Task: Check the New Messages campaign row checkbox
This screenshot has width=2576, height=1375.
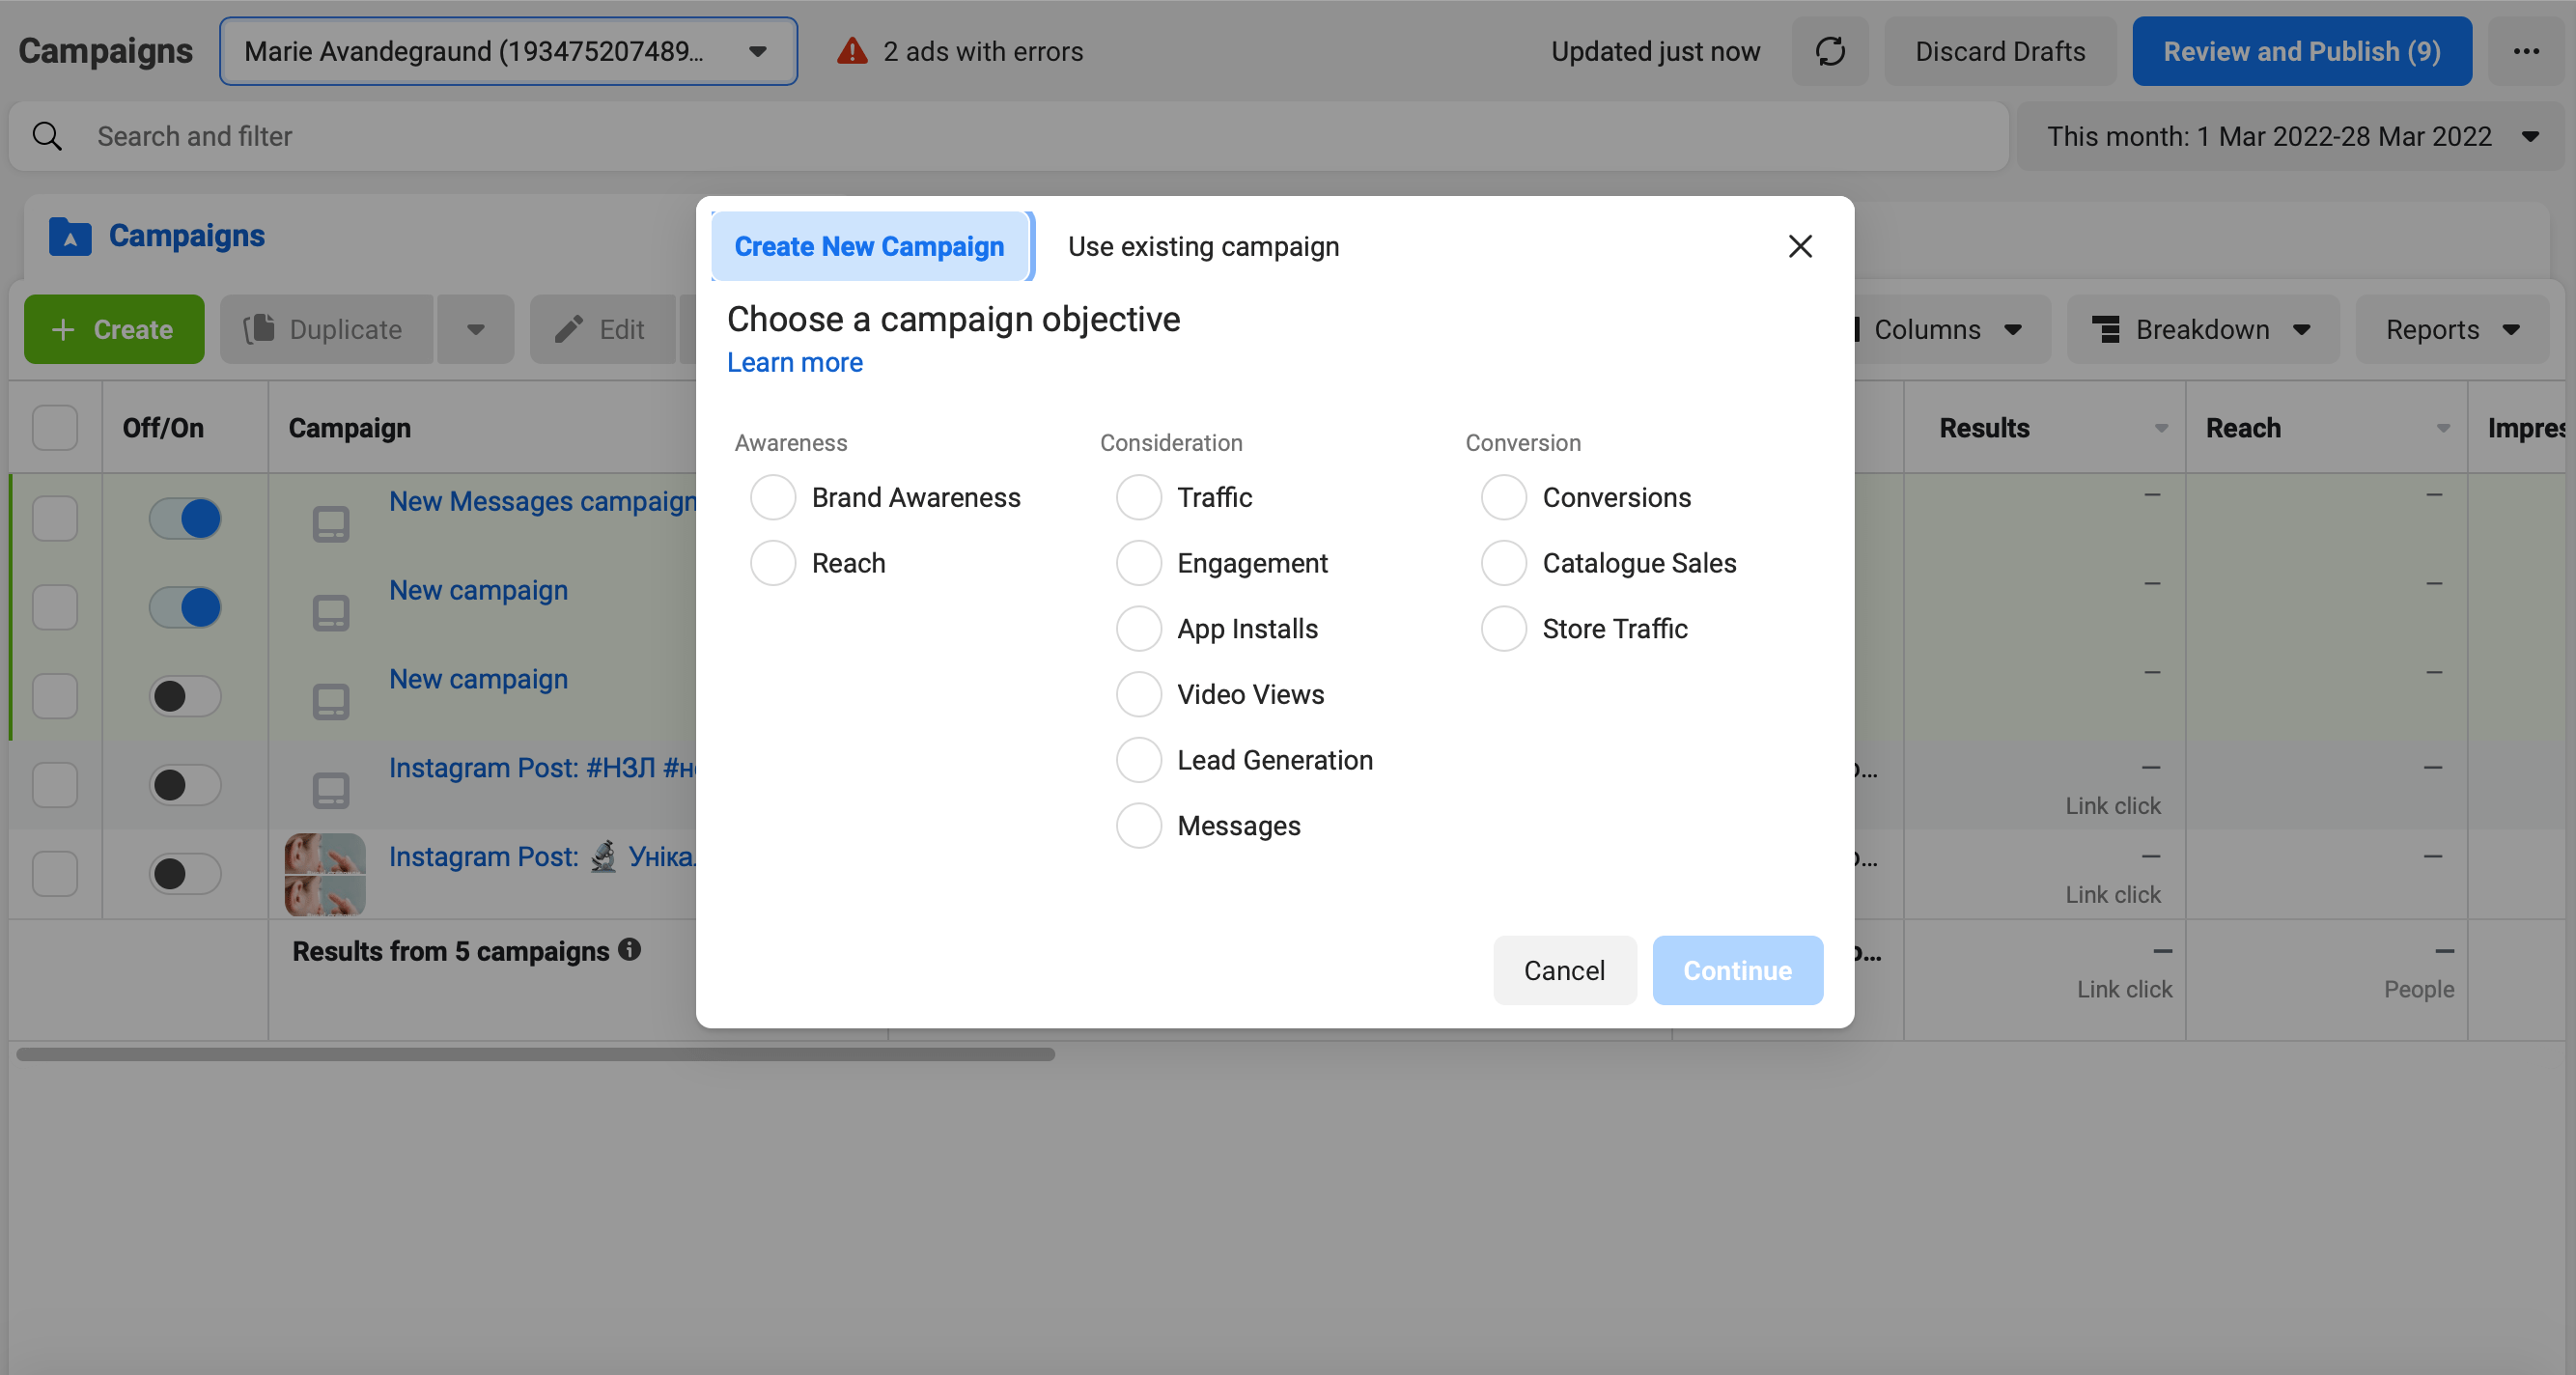Action: click(x=55, y=518)
